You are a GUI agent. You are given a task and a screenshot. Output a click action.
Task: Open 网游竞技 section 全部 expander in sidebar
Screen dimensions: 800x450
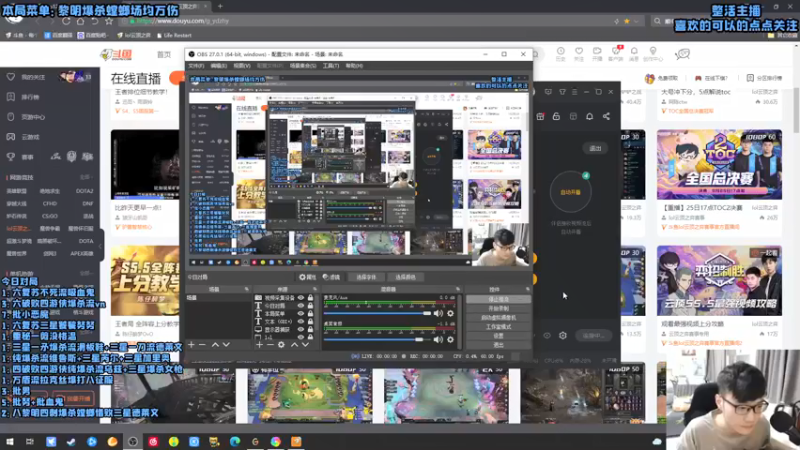click(x=85, y=177)
